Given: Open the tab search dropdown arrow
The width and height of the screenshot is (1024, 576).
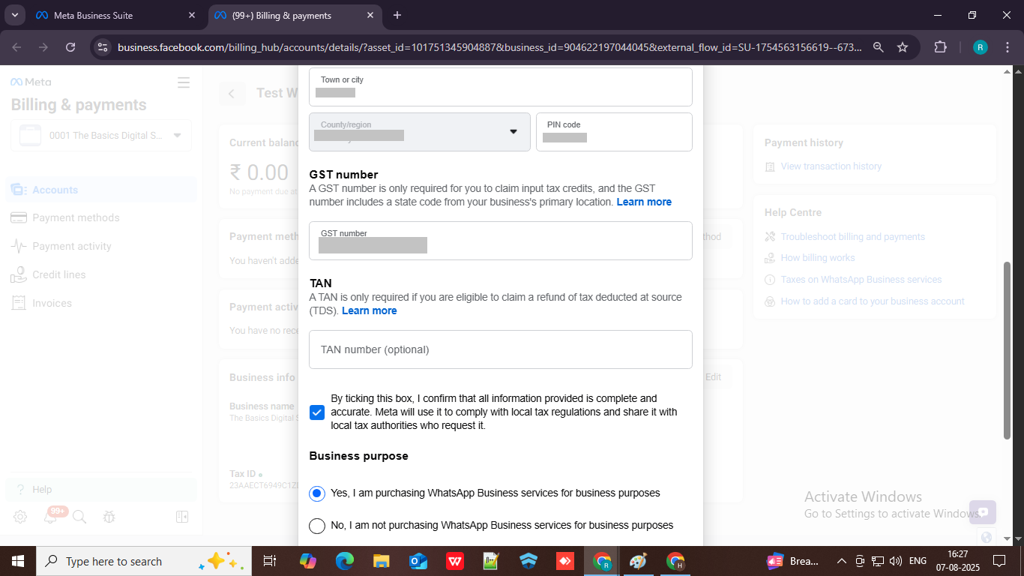Looking at the screenshot, I should tap(14, 15).
